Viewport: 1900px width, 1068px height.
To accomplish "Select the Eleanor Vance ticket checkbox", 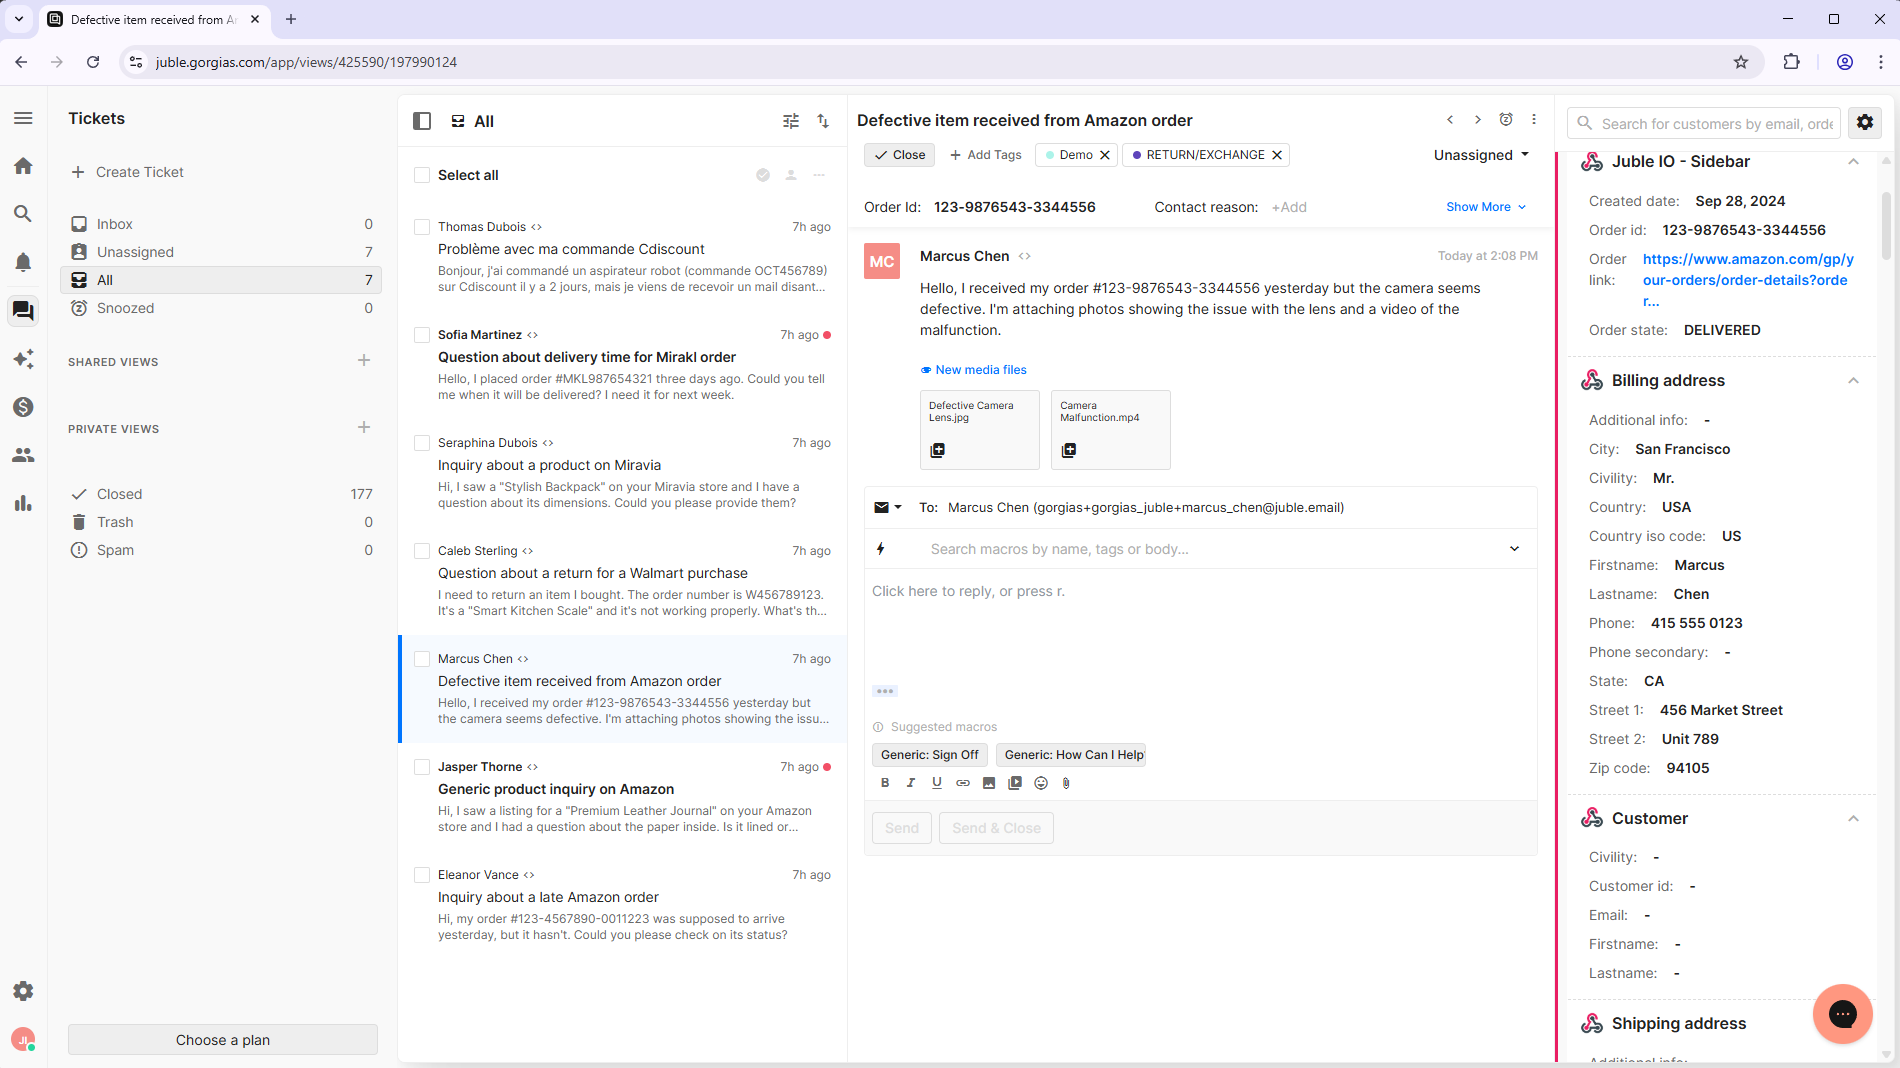I will point(422,875).
